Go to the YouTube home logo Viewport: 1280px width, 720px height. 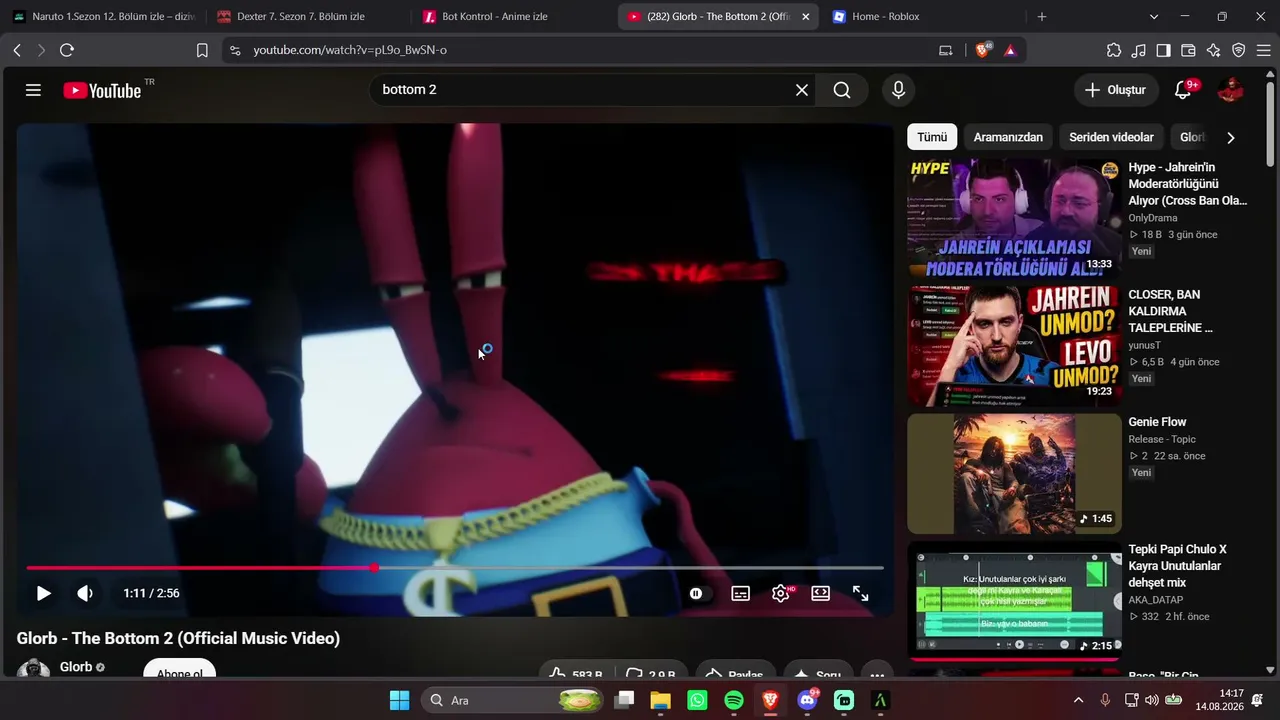tap(103, 90)
